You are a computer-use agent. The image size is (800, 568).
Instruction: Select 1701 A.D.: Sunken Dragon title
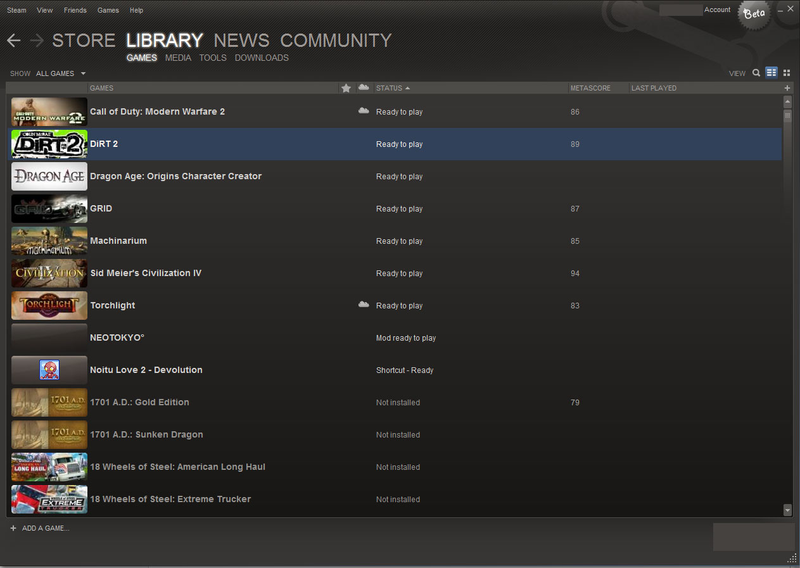click(x=146, y=434)
